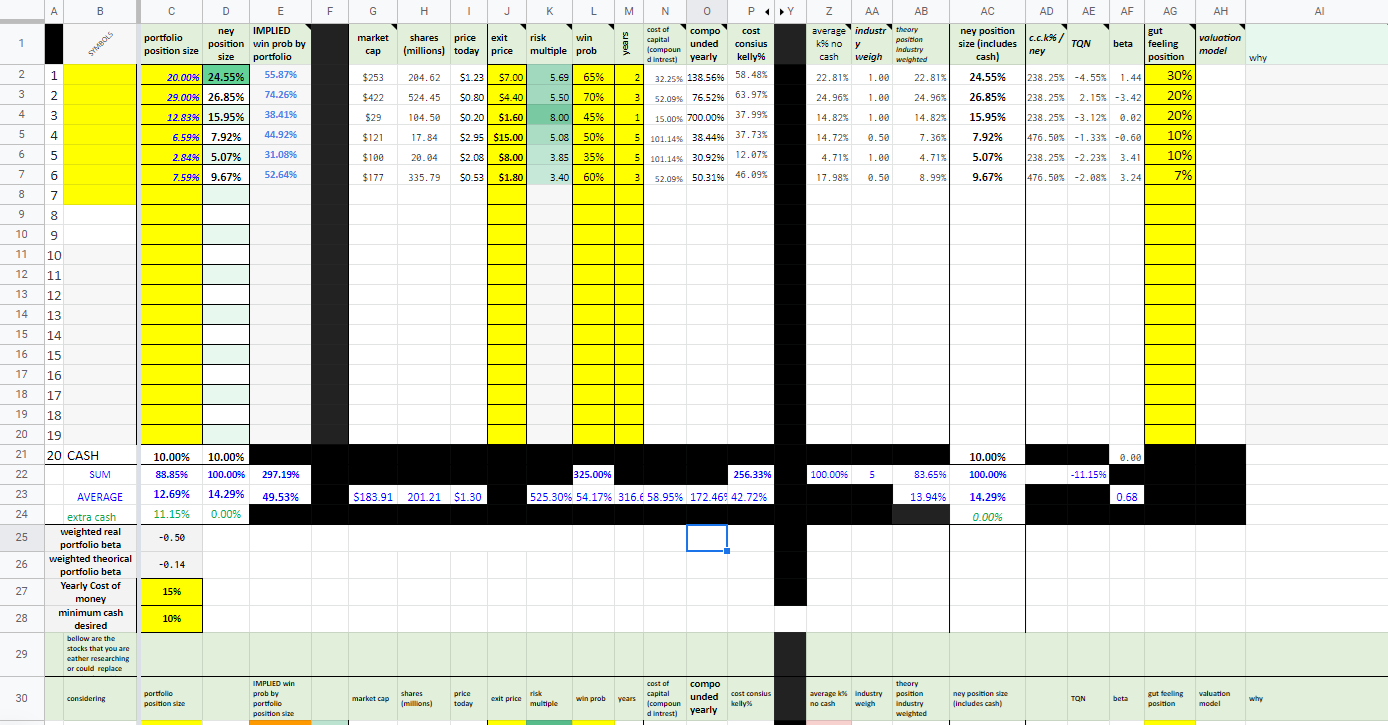Click the 'risk multiple' header cell
This screenshot has height=725, width=1388.
click(x=550, y=43)
